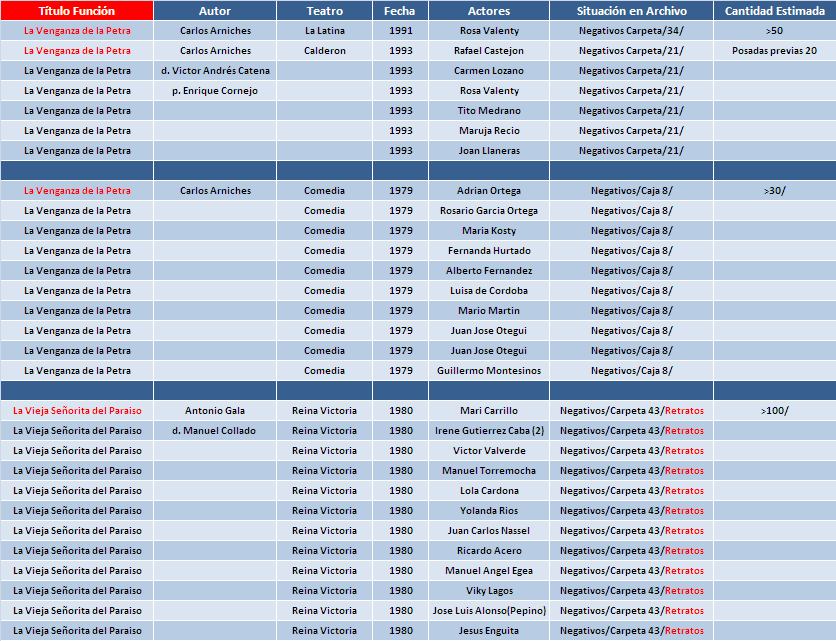
Task: Select actor 'Juan Carlos Nassel'
Action: pos(489,531)
